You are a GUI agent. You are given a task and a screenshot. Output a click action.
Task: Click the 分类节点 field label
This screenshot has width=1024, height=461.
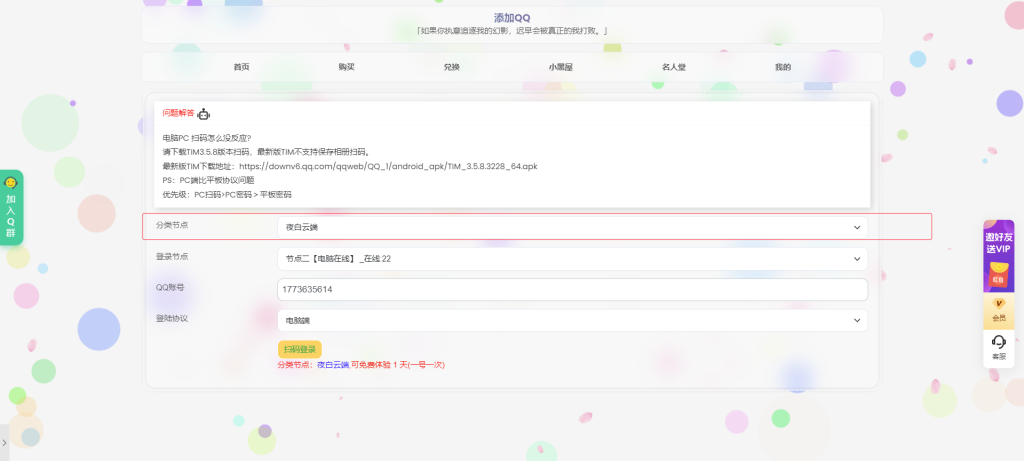pyautogui.click(x=172, y=225)
